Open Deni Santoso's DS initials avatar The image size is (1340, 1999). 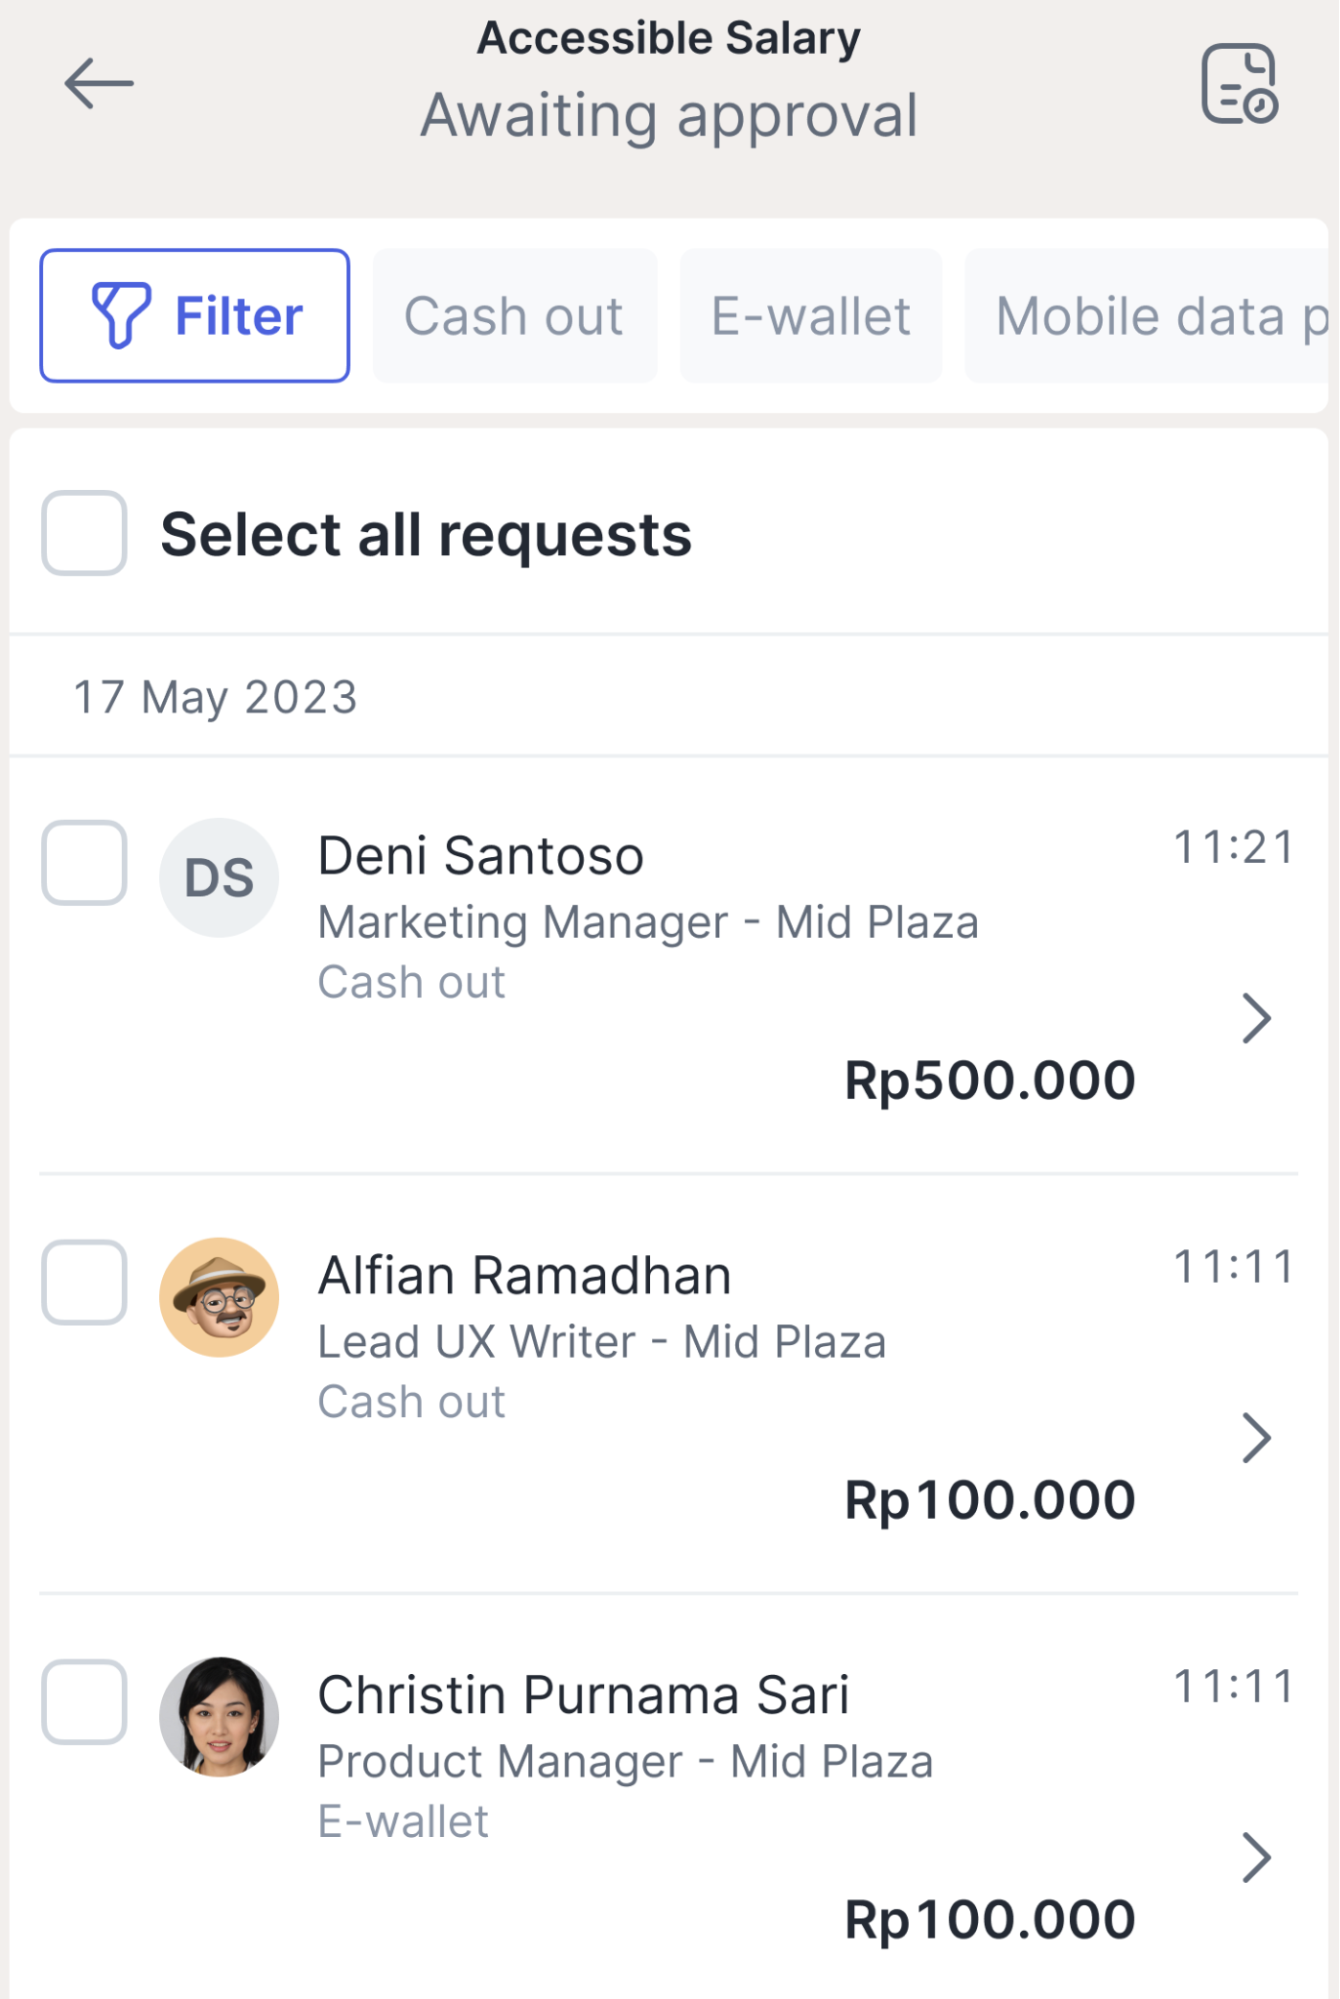click(219, 878)
